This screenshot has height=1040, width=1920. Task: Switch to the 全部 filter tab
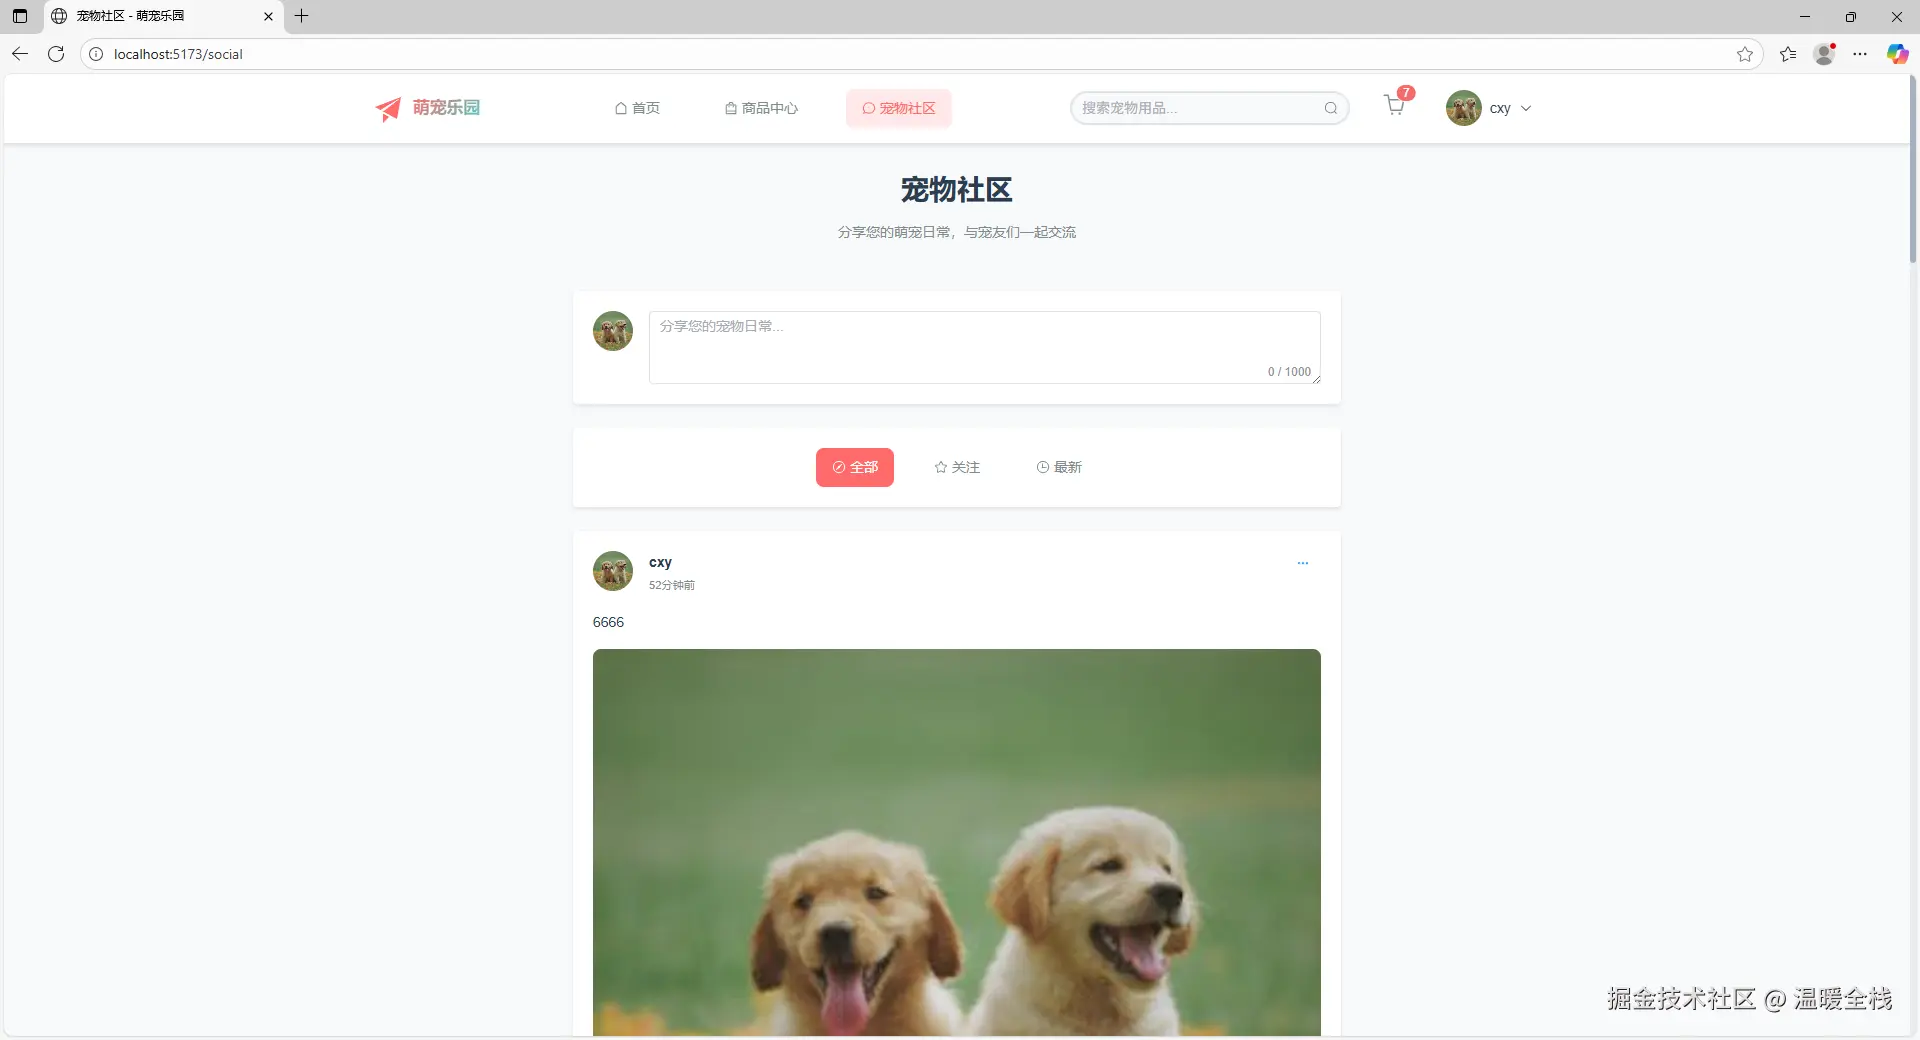pyautogui.click(x=855, y=467)
